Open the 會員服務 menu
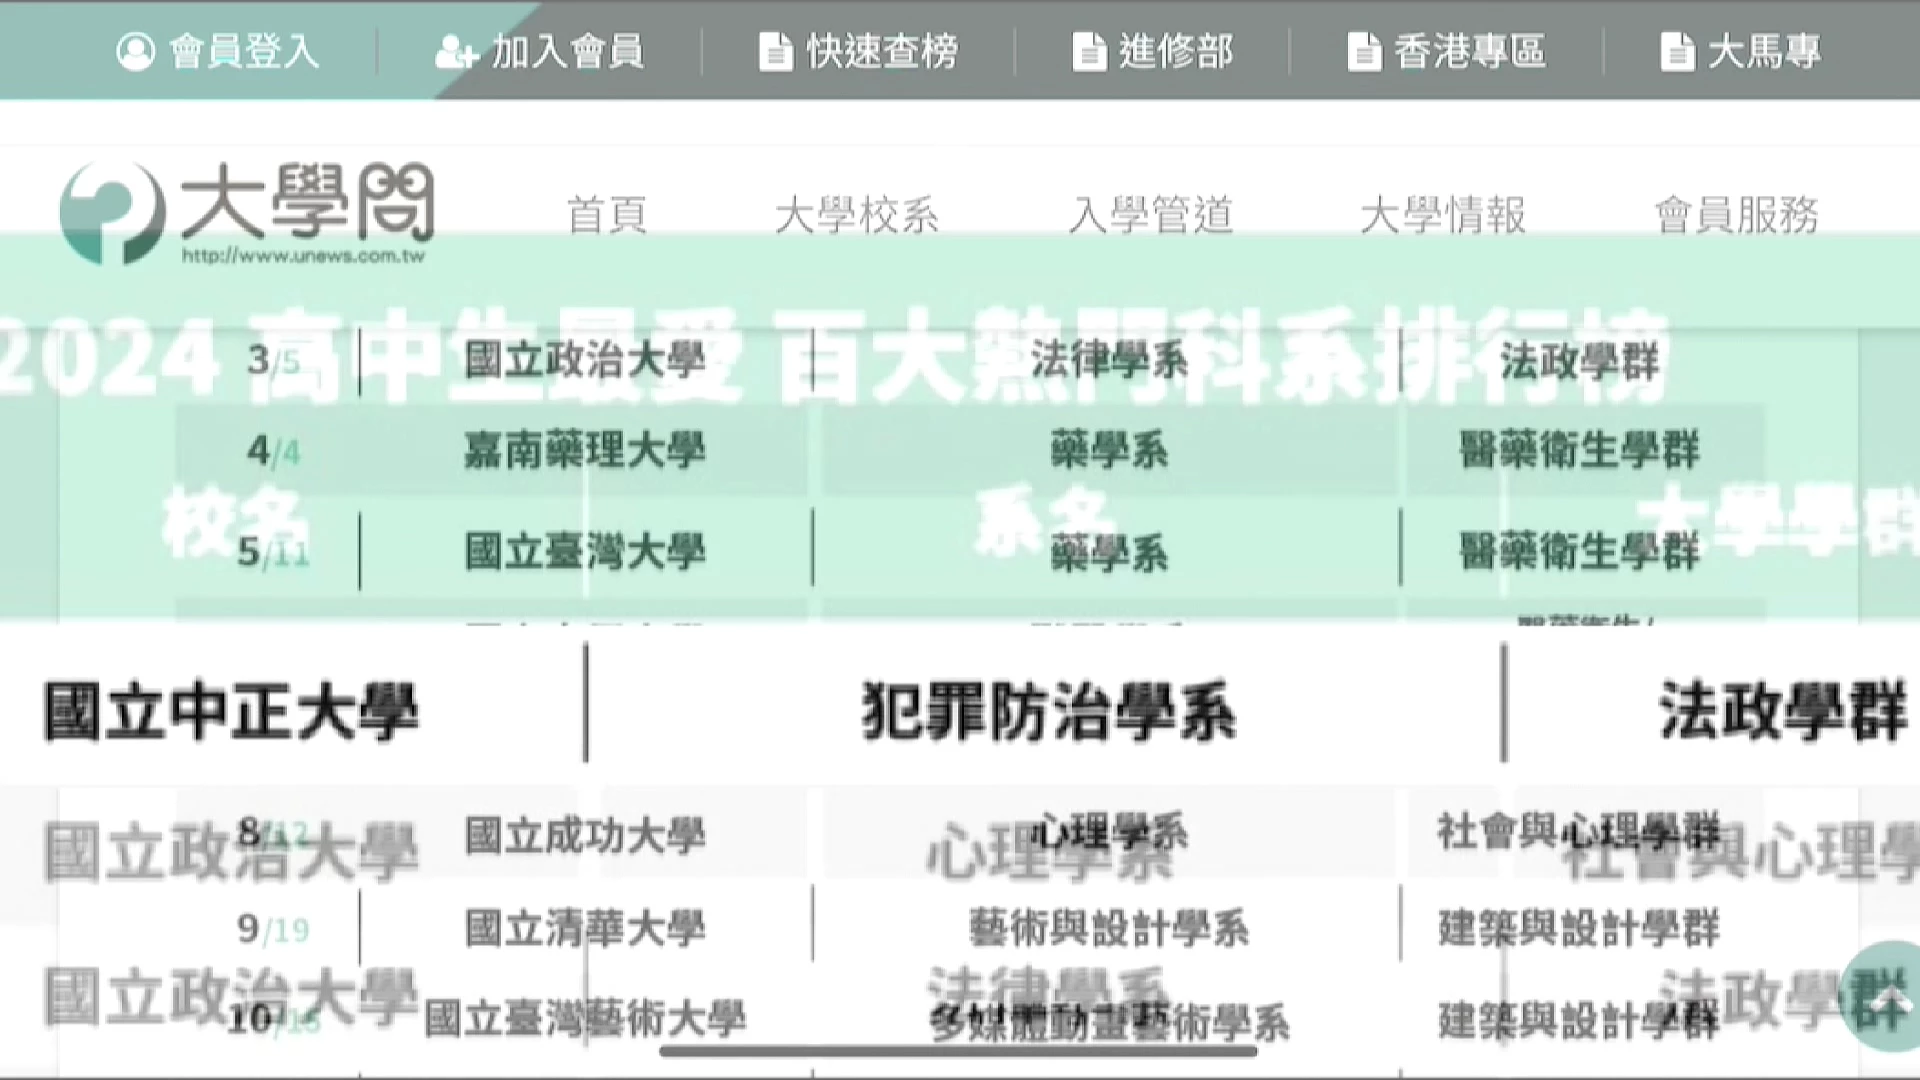 (1737, 215)
